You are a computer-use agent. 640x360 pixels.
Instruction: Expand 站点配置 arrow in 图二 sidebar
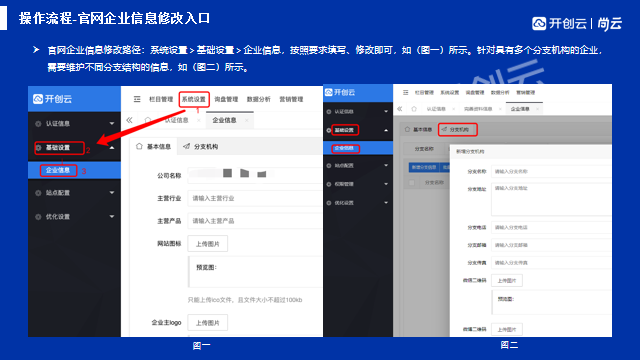point(386,165)
